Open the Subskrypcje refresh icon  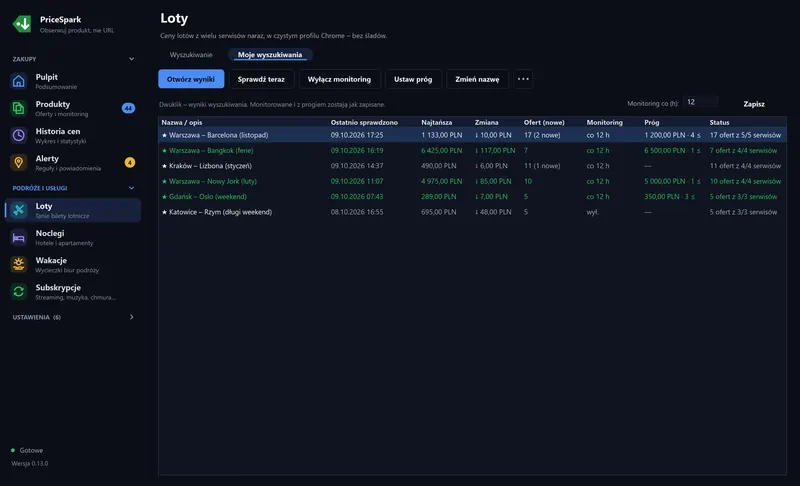[x=19, y=291]
